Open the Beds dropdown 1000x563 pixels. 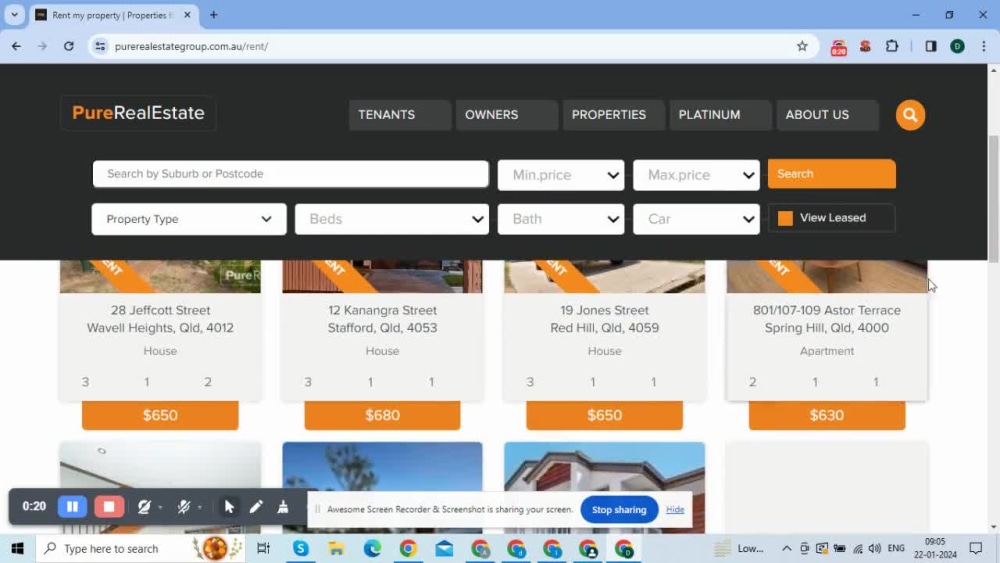pyautogui.click(x=392, y=219)
